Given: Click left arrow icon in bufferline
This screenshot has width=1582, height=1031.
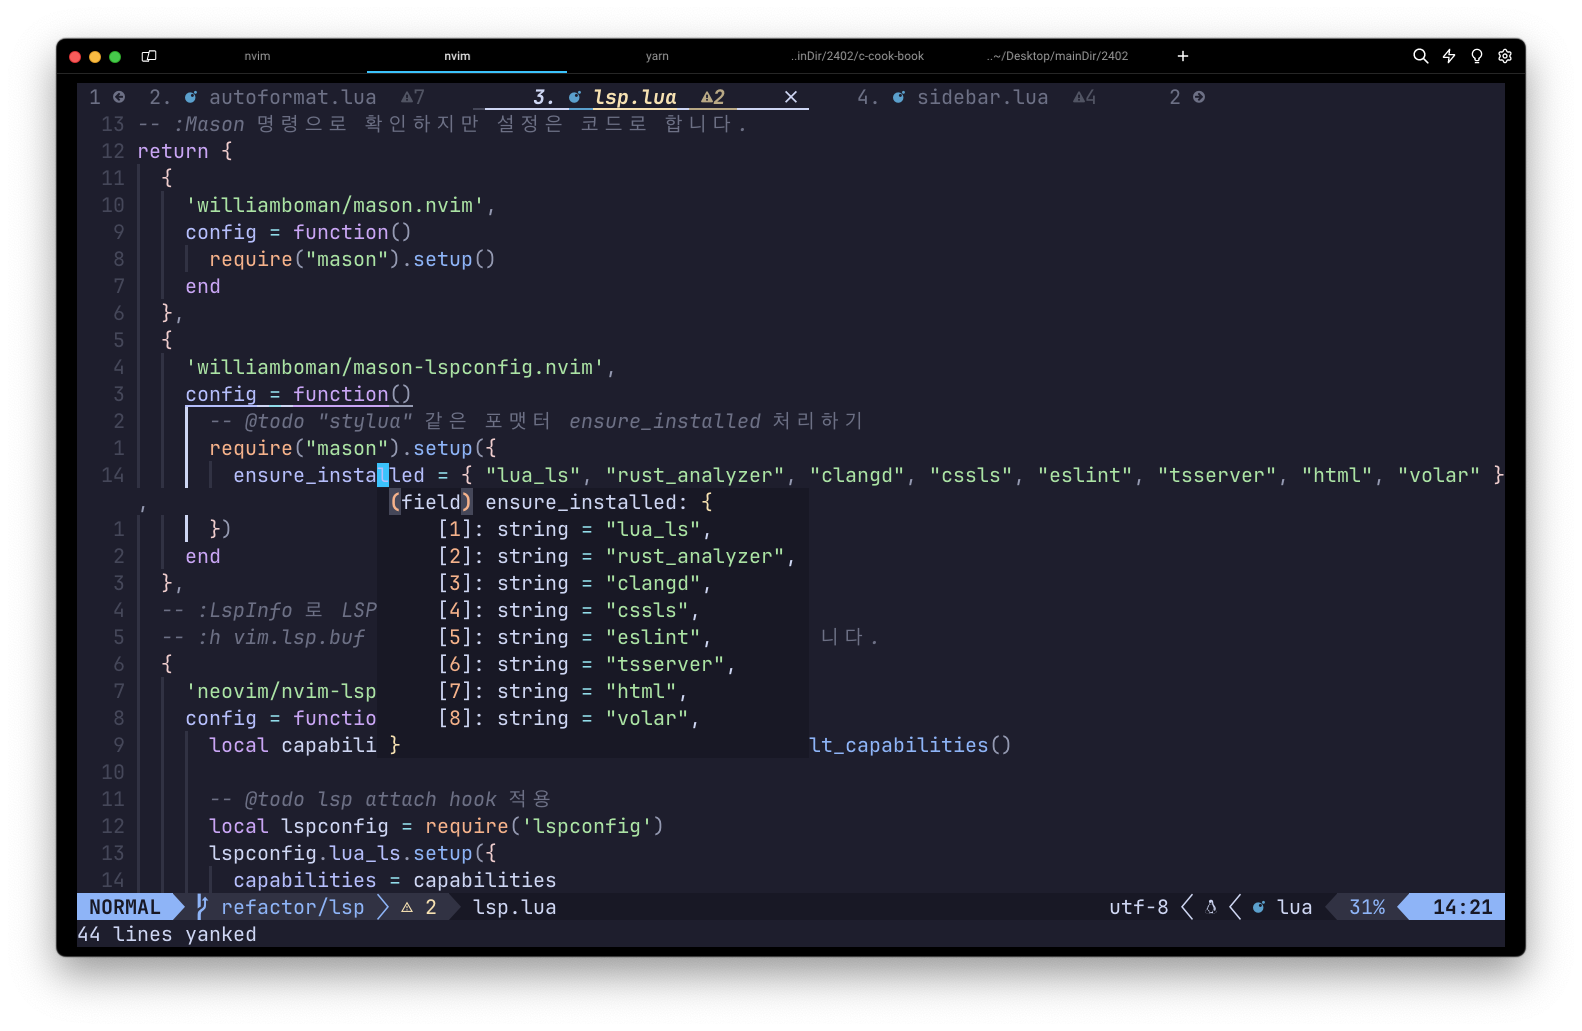Looking at the screenshot, I should click(119, 97).
